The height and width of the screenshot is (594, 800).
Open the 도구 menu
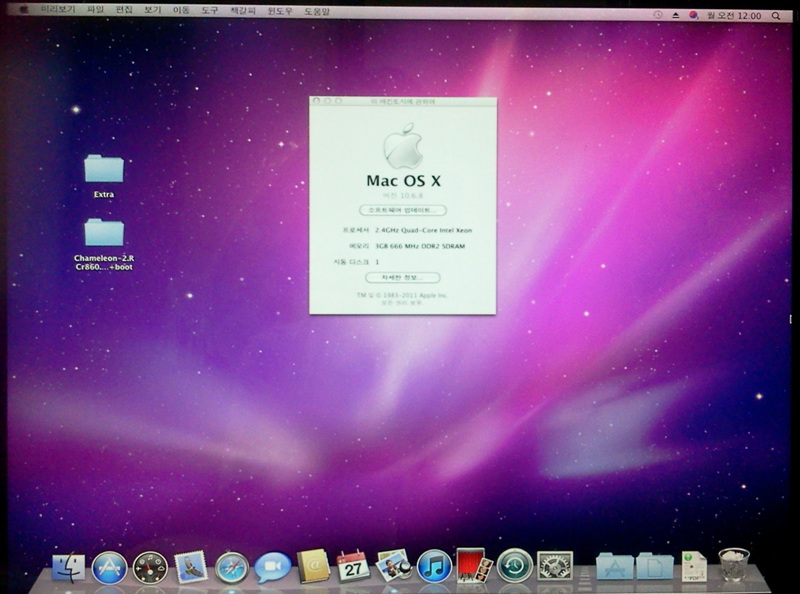pyautogui.click(x=210, y=10)
